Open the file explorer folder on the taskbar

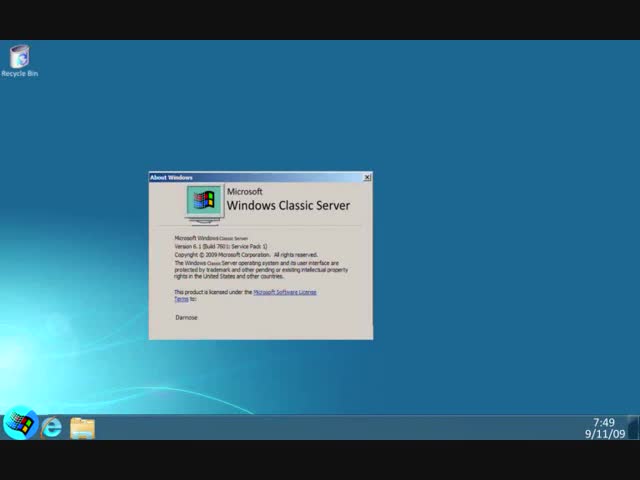tap(82, 428)
